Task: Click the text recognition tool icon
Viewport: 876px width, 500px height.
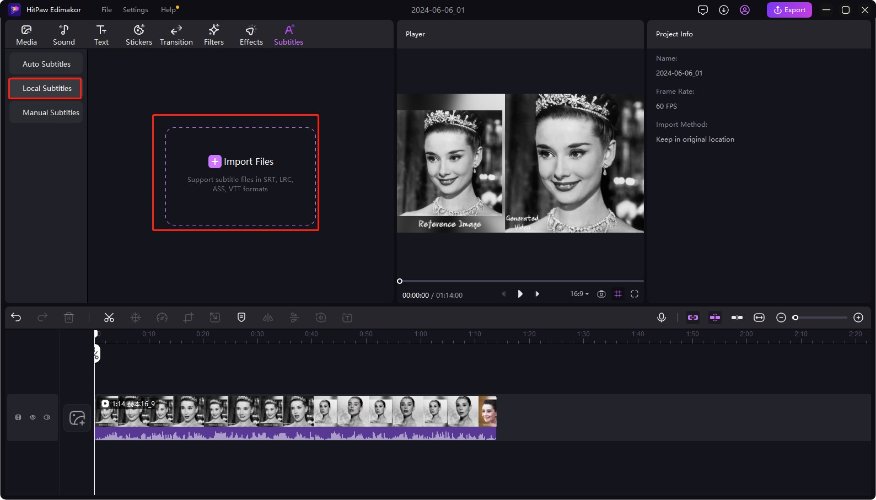Action: [347, 317]
